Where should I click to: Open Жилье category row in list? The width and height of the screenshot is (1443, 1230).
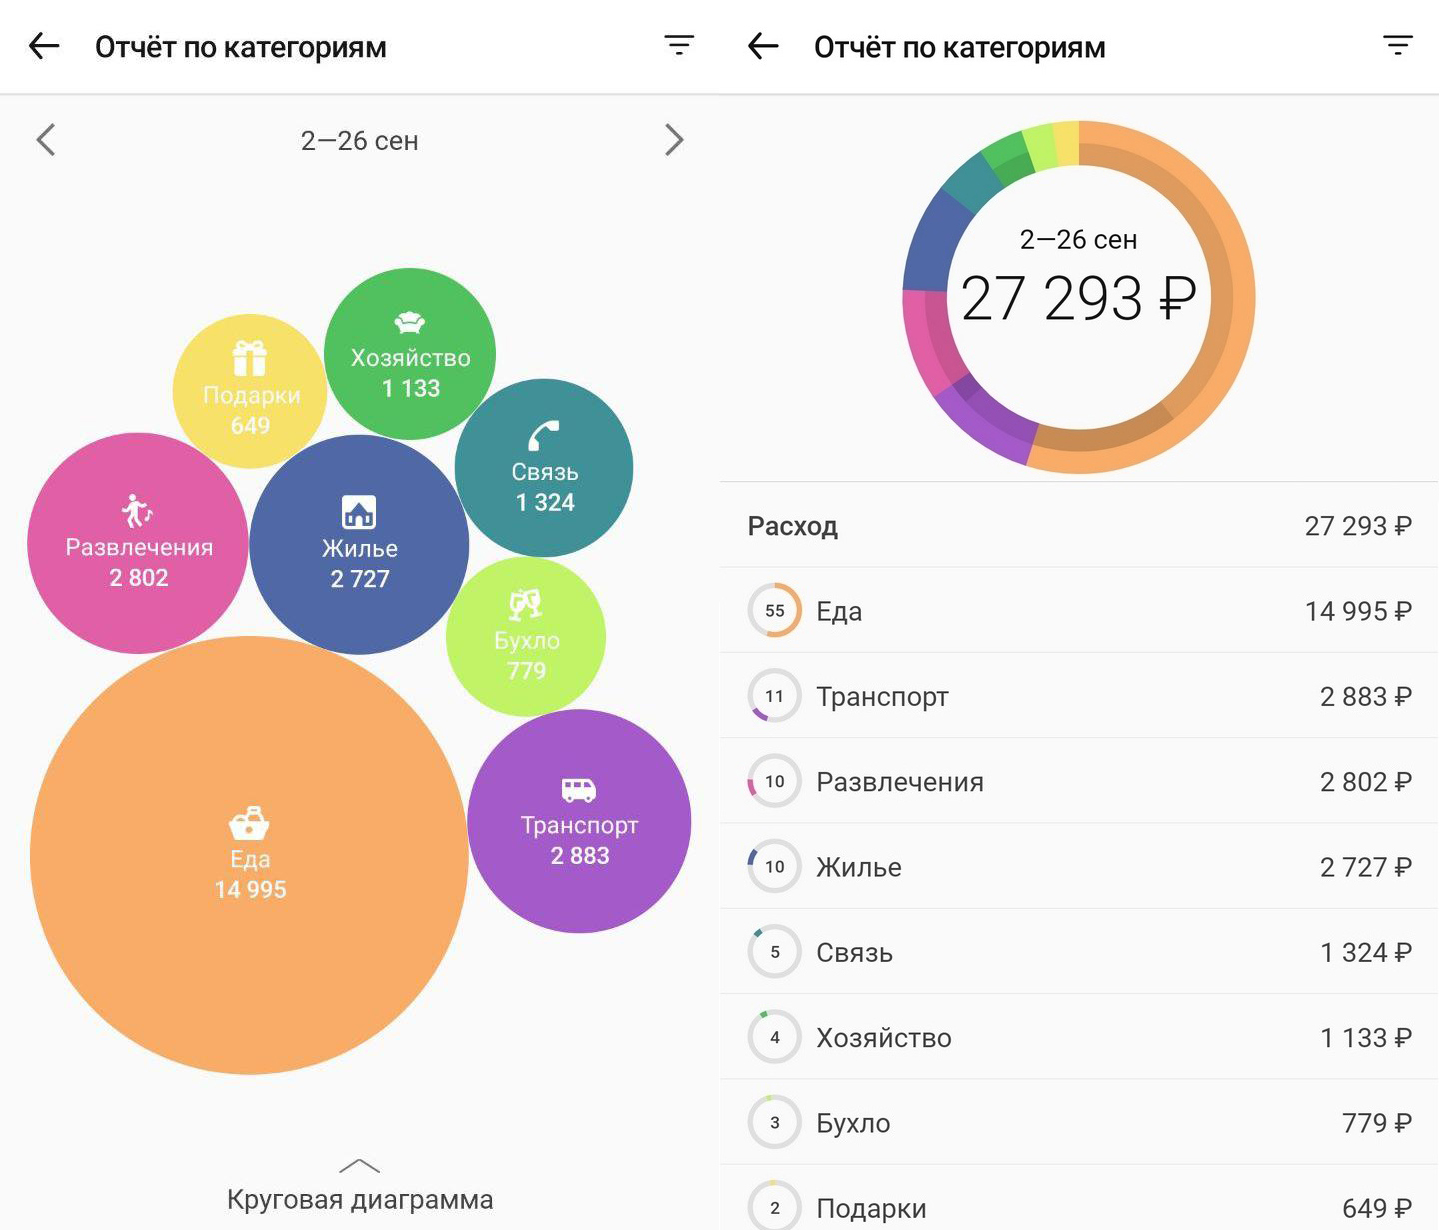coord(1080,866)
